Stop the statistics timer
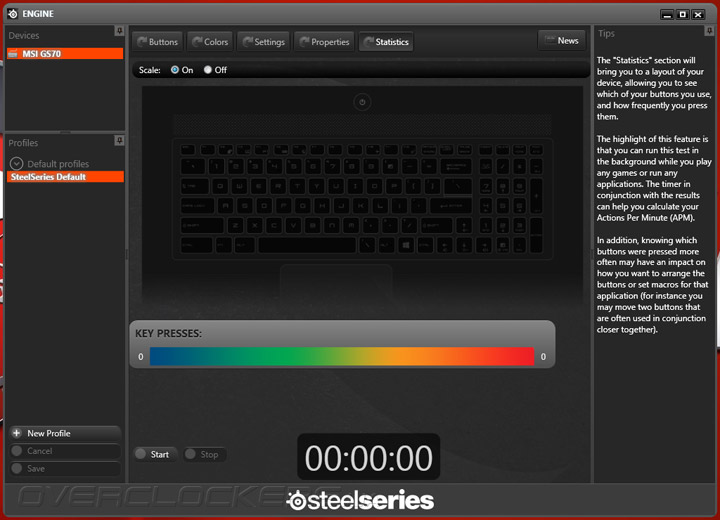 pos(204,454)
